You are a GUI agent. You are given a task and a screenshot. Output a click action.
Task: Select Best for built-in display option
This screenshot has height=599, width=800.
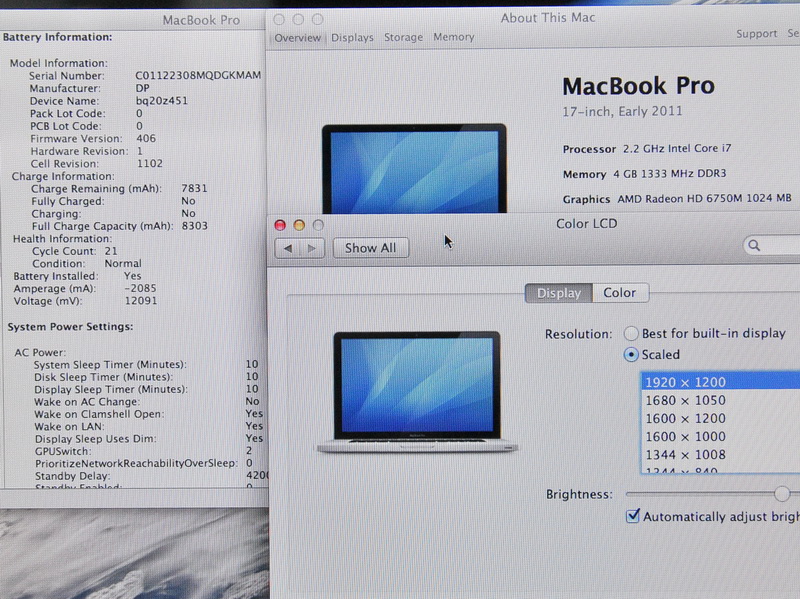632,333
